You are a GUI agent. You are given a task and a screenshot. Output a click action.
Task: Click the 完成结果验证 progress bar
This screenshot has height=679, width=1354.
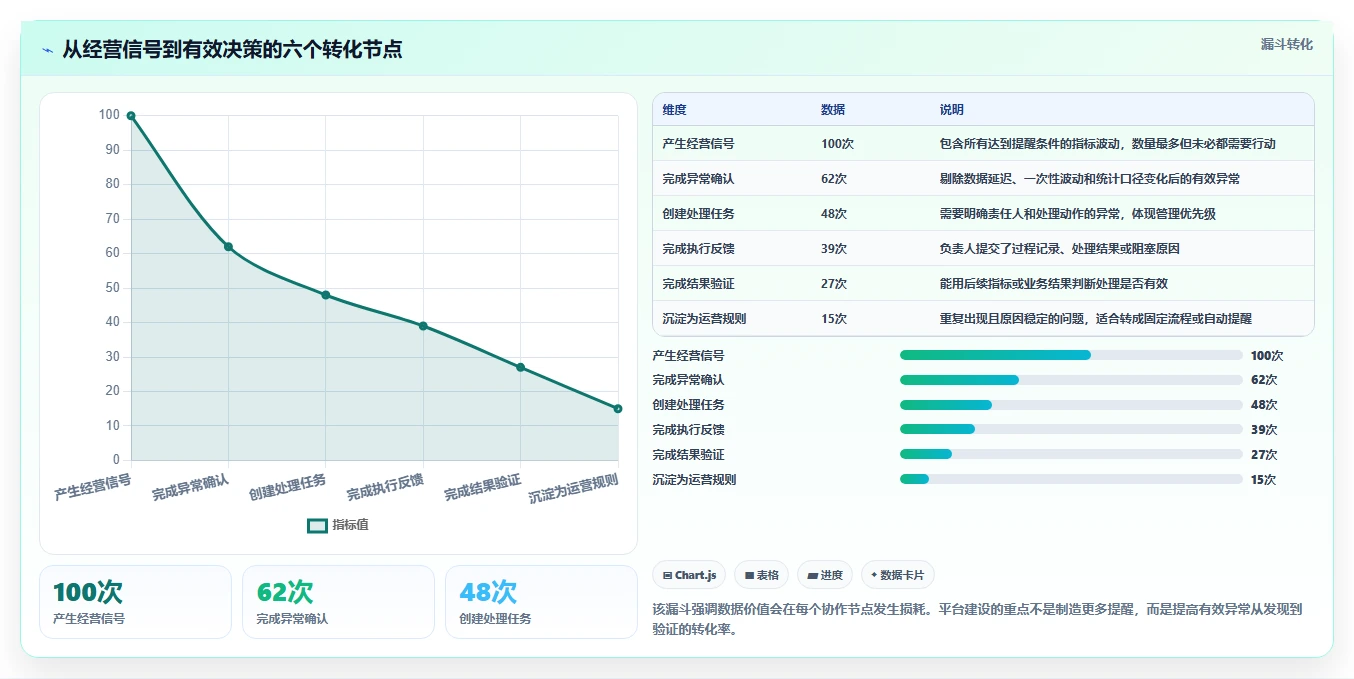point(1071,455)
